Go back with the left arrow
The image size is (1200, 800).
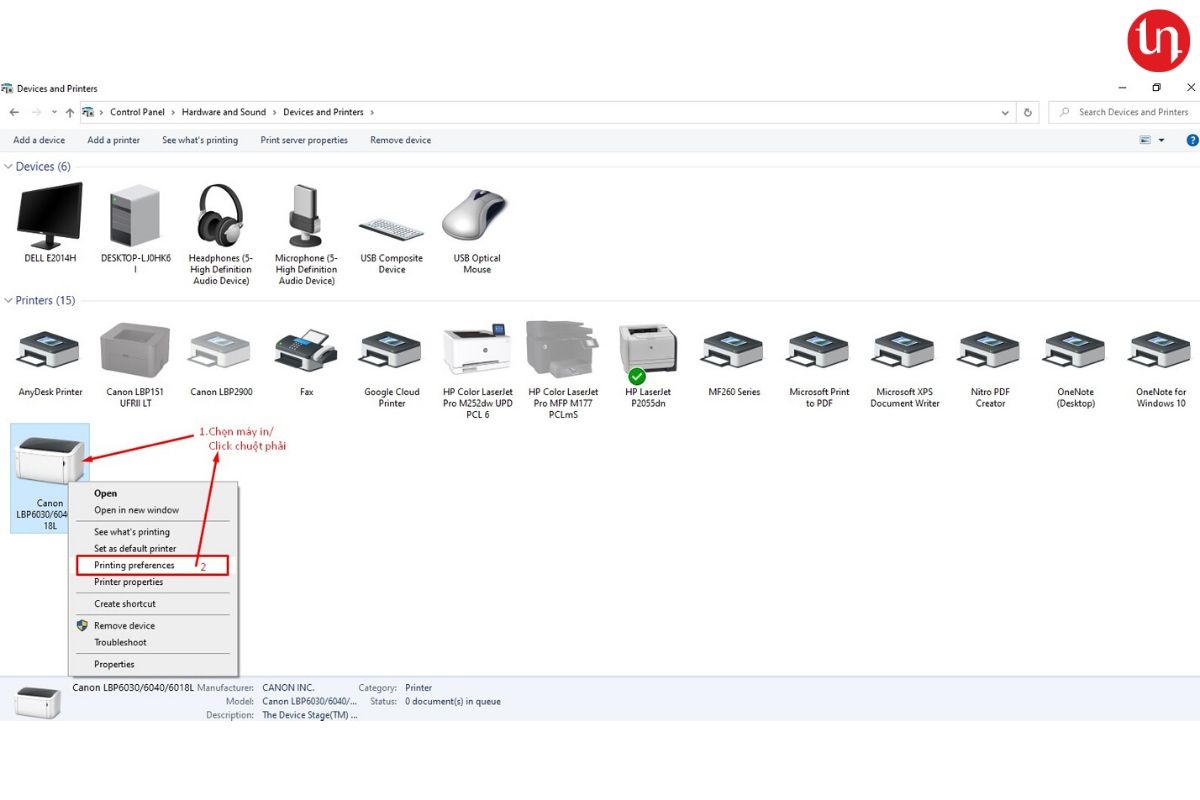14,112
